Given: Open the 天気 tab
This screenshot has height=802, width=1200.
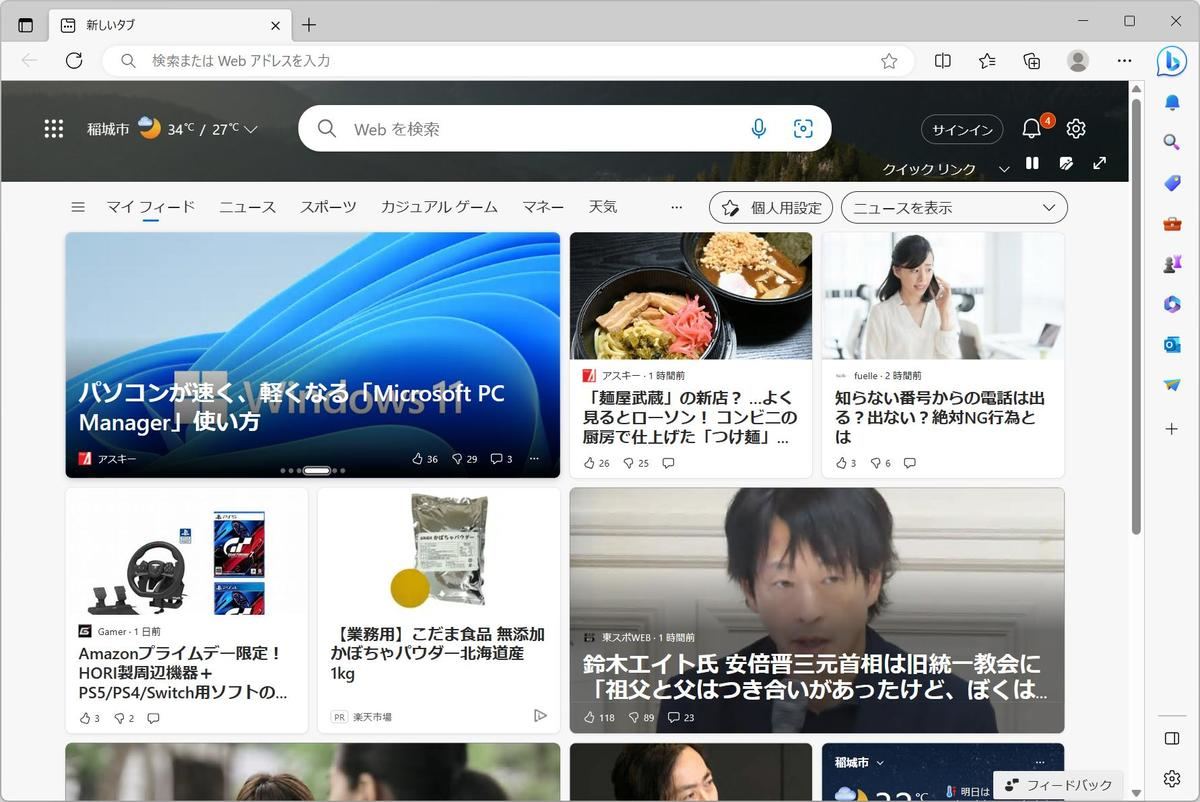Looking at the screenshot, I should point(603,207).
